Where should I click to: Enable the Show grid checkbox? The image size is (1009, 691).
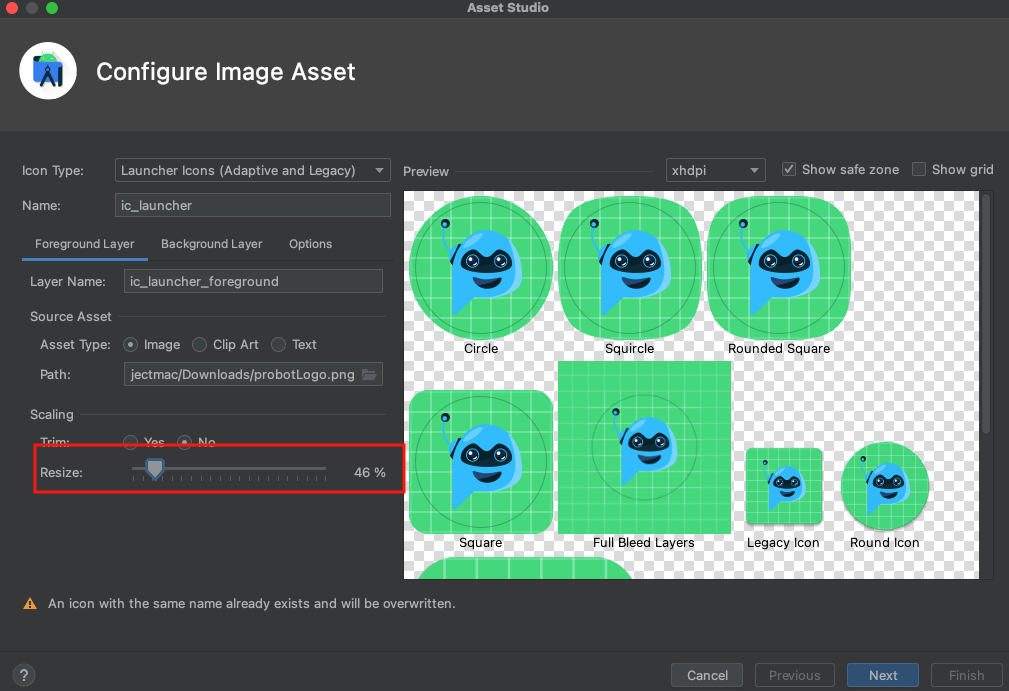pos(919,170)
